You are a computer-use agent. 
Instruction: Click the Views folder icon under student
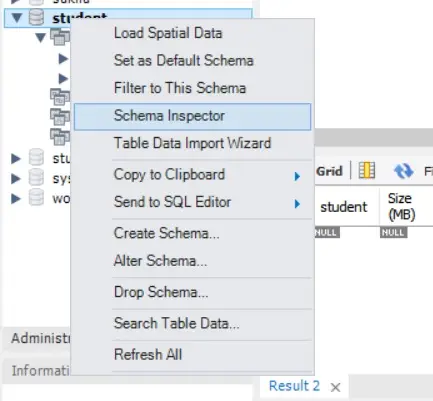tap(60, 97)
